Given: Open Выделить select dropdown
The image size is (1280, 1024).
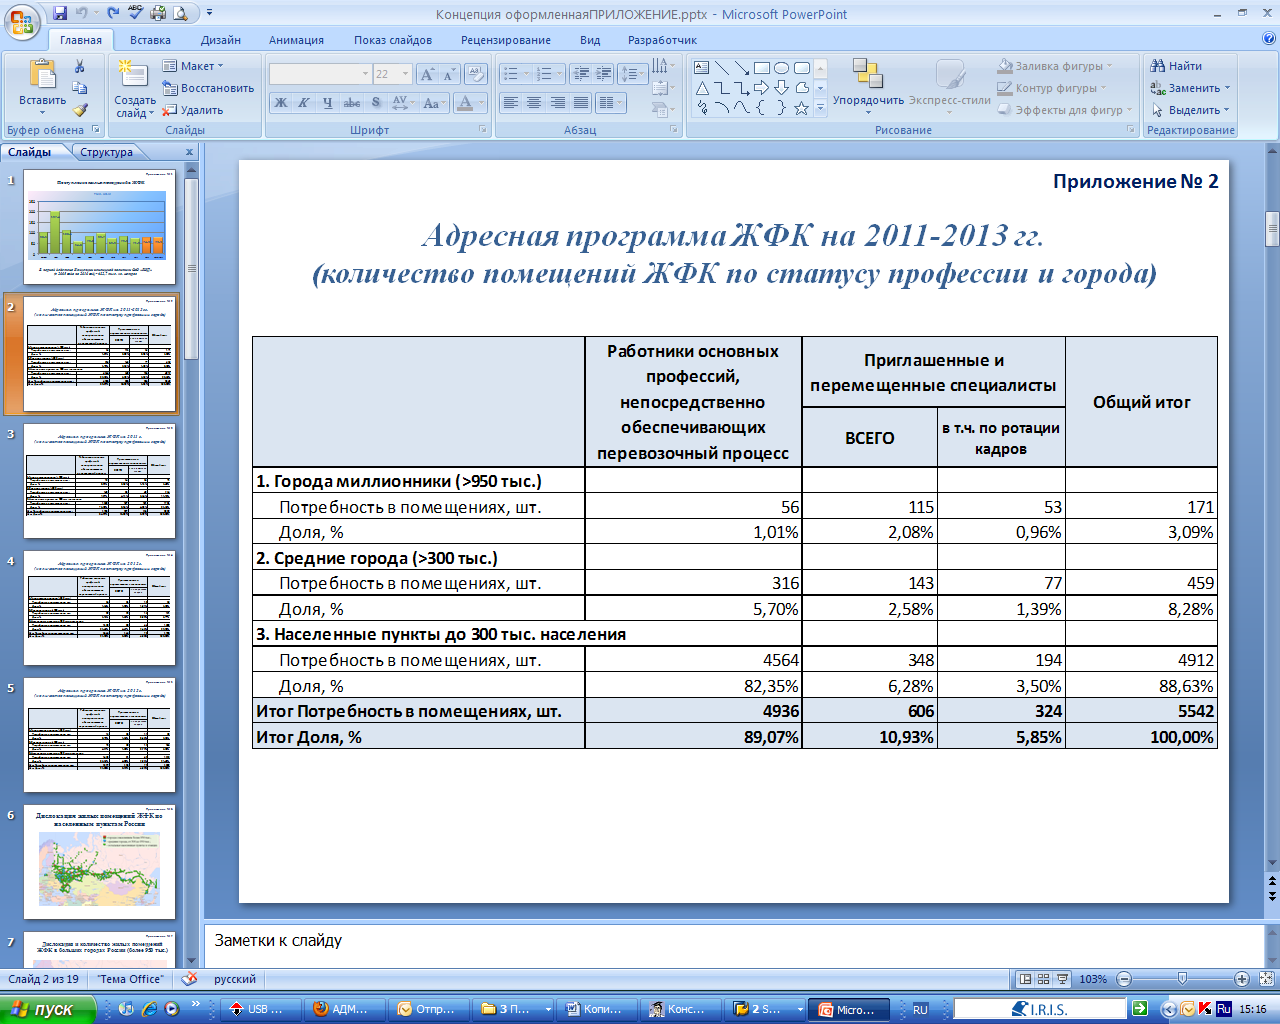Looking at the screenshot, I should 1190,110.
